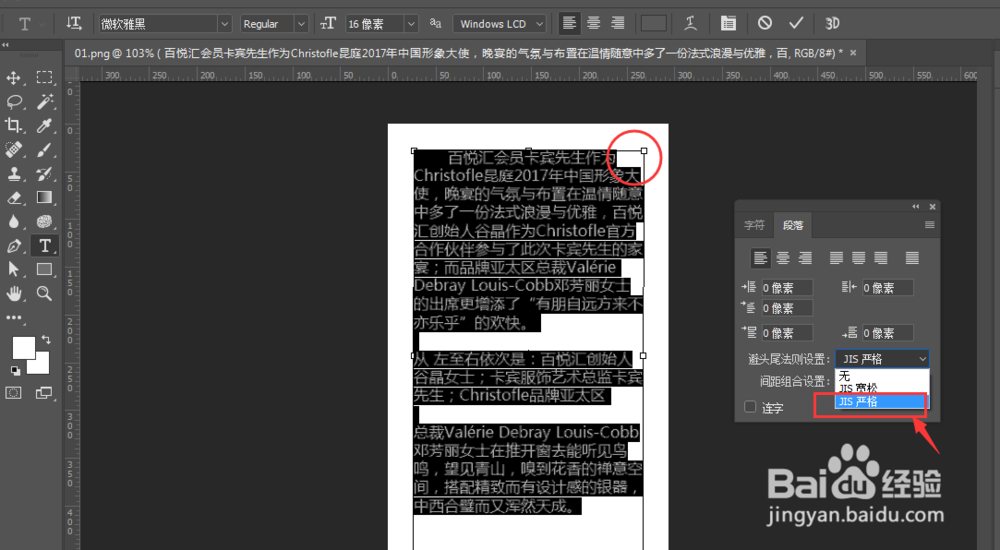Select the Sponge tool
Viewport: 1000px width, 550px height.
pyautogui.click(x=44, y=221)
